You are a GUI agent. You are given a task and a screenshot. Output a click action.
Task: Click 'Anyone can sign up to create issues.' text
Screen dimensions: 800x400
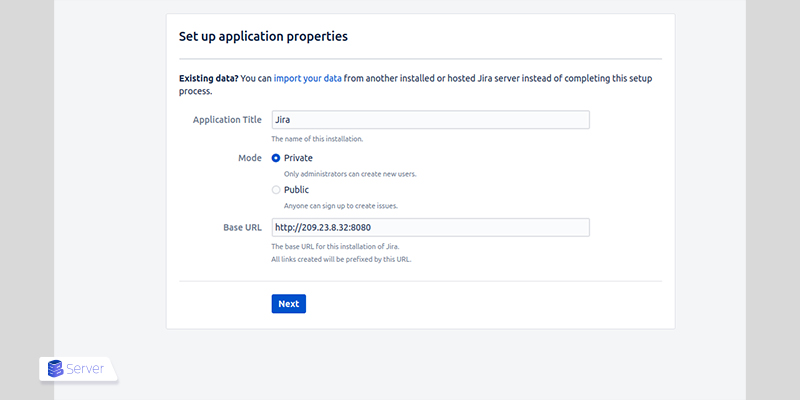[341, 206]
